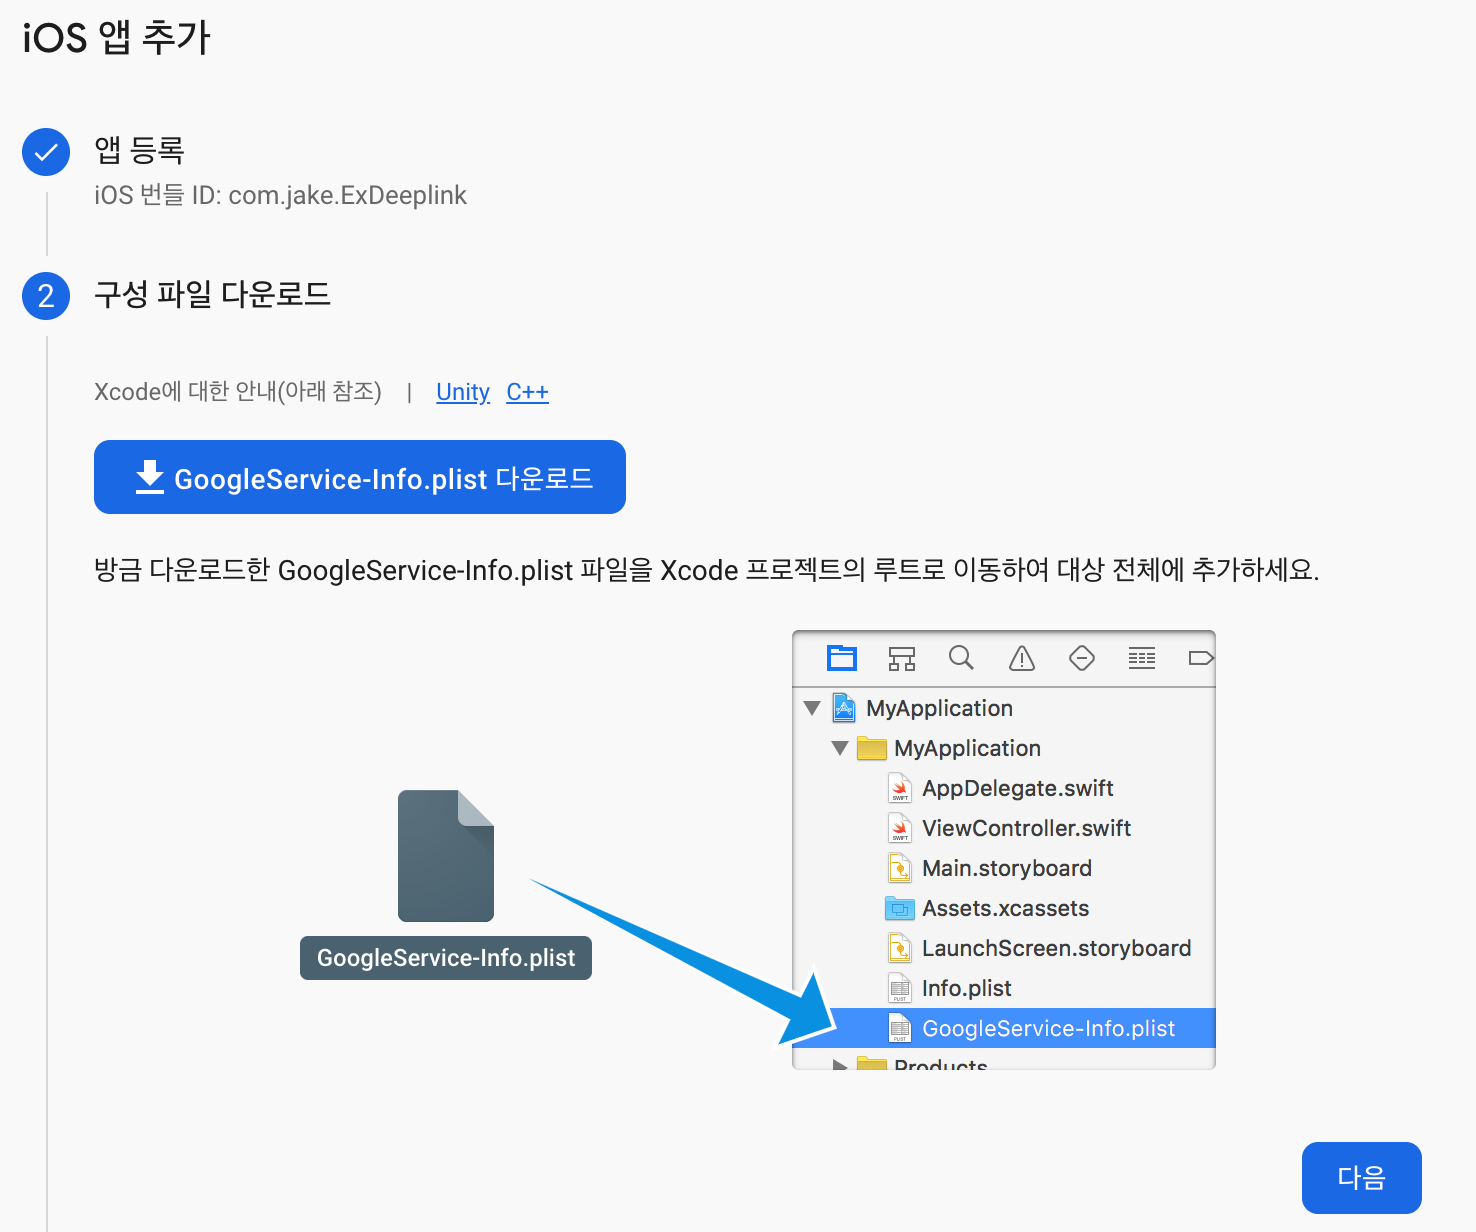Click the MyApplication yellow folder icon
The height and width of the screenshot is (1232, 1476).
[x=872, y=748]
